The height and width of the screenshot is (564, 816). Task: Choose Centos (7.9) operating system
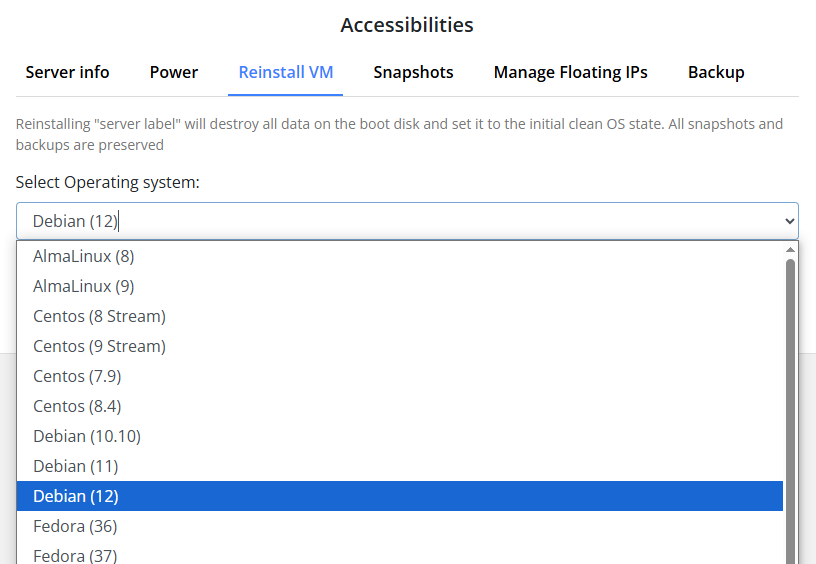[x=77, y=376]
